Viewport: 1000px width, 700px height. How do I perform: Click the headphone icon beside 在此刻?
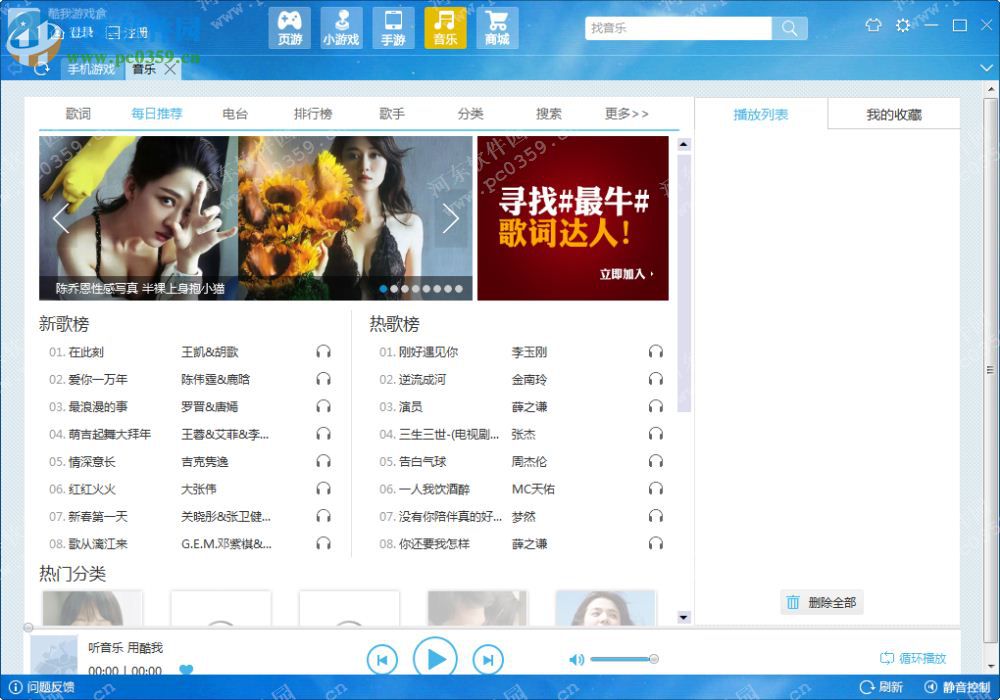pyautogui.click(x=322, y=352)
